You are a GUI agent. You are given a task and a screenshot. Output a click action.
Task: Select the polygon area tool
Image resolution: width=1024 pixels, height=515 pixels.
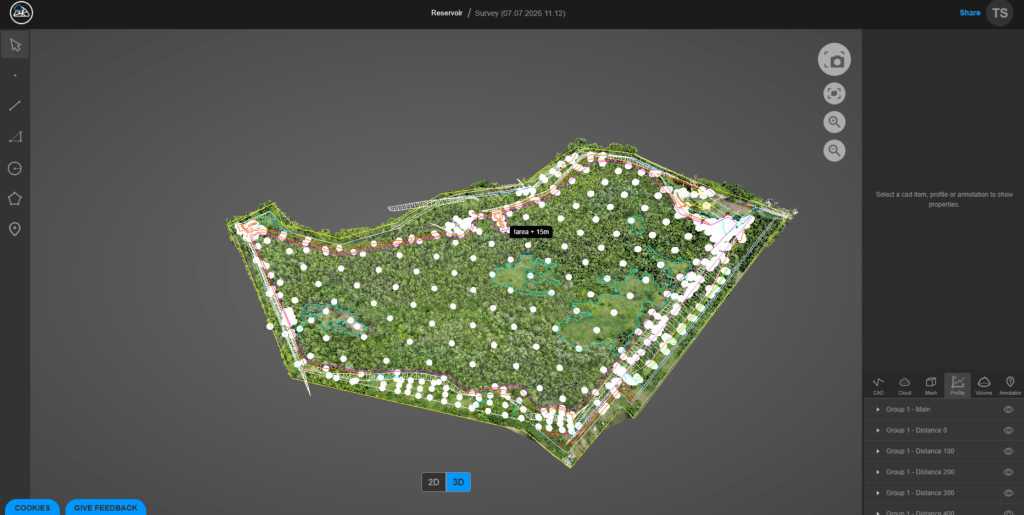click(x=15, y=198)
